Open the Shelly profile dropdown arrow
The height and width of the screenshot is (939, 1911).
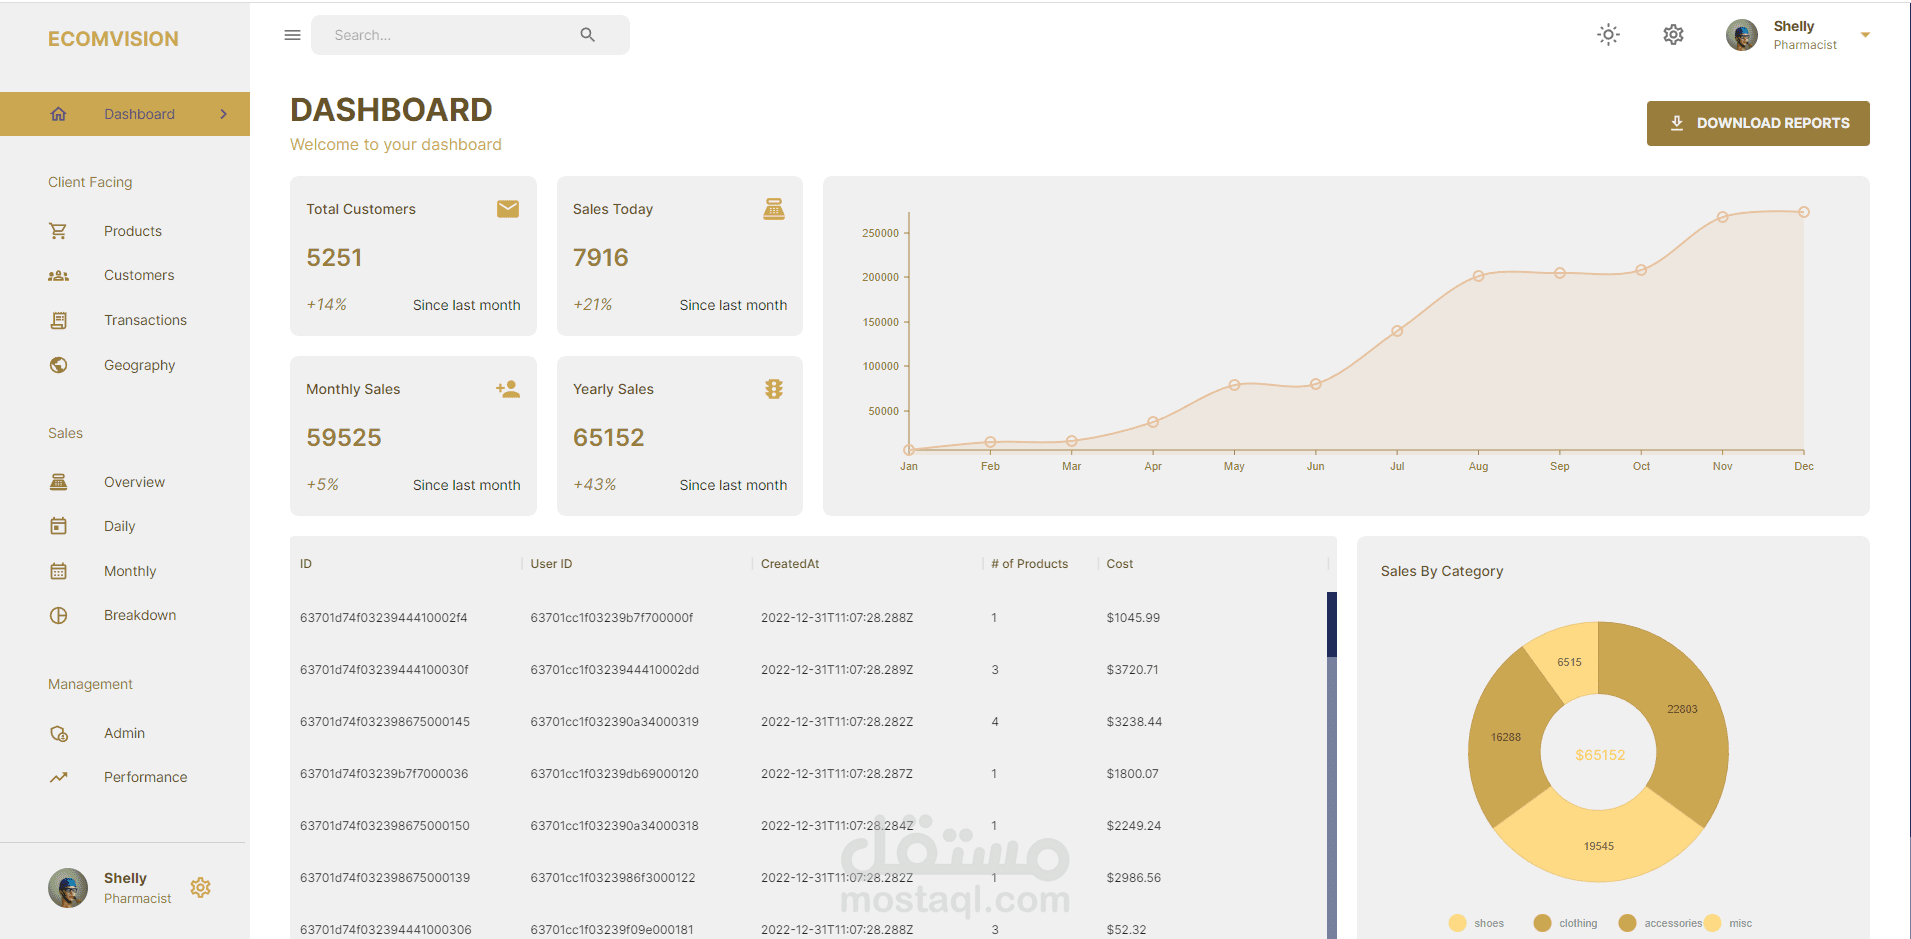(x=1865, y=35)
